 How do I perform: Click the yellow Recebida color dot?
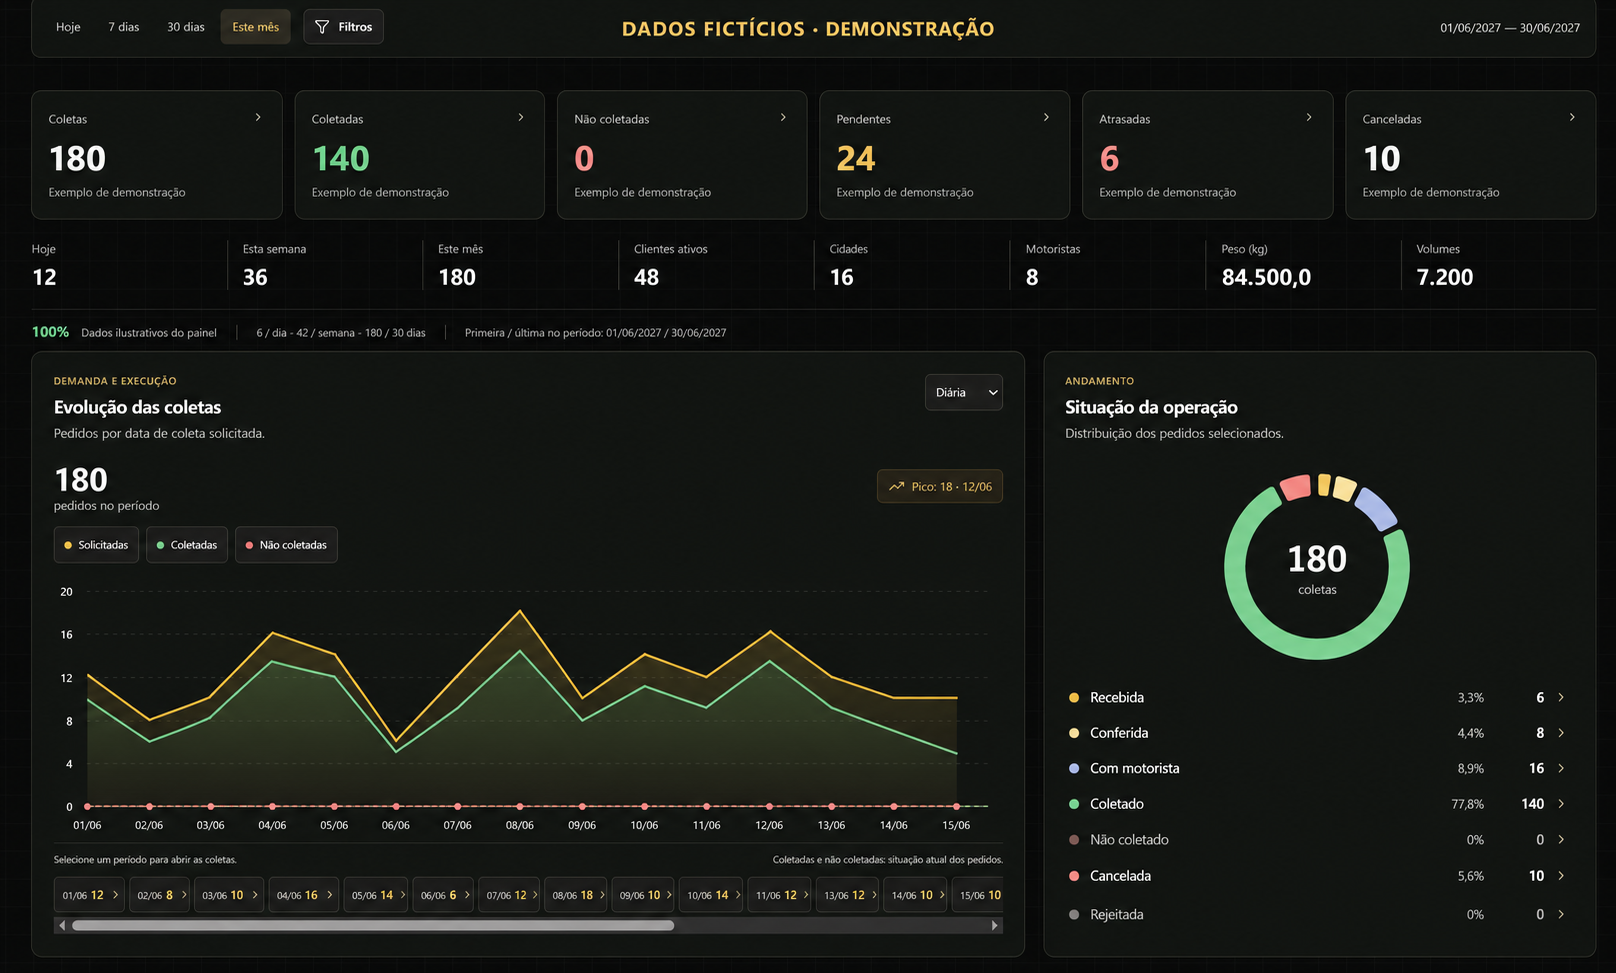1074,698
